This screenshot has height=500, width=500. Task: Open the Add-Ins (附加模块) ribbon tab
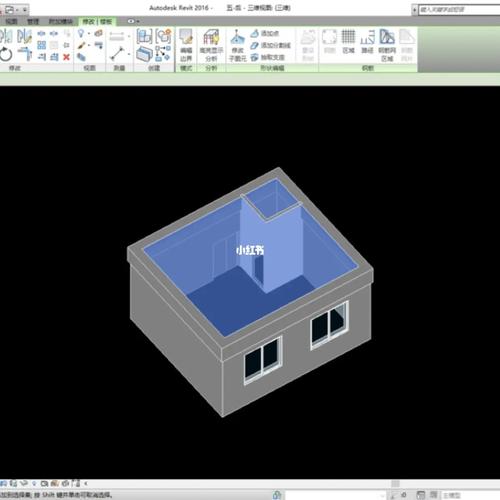click(x=61, y=22)
